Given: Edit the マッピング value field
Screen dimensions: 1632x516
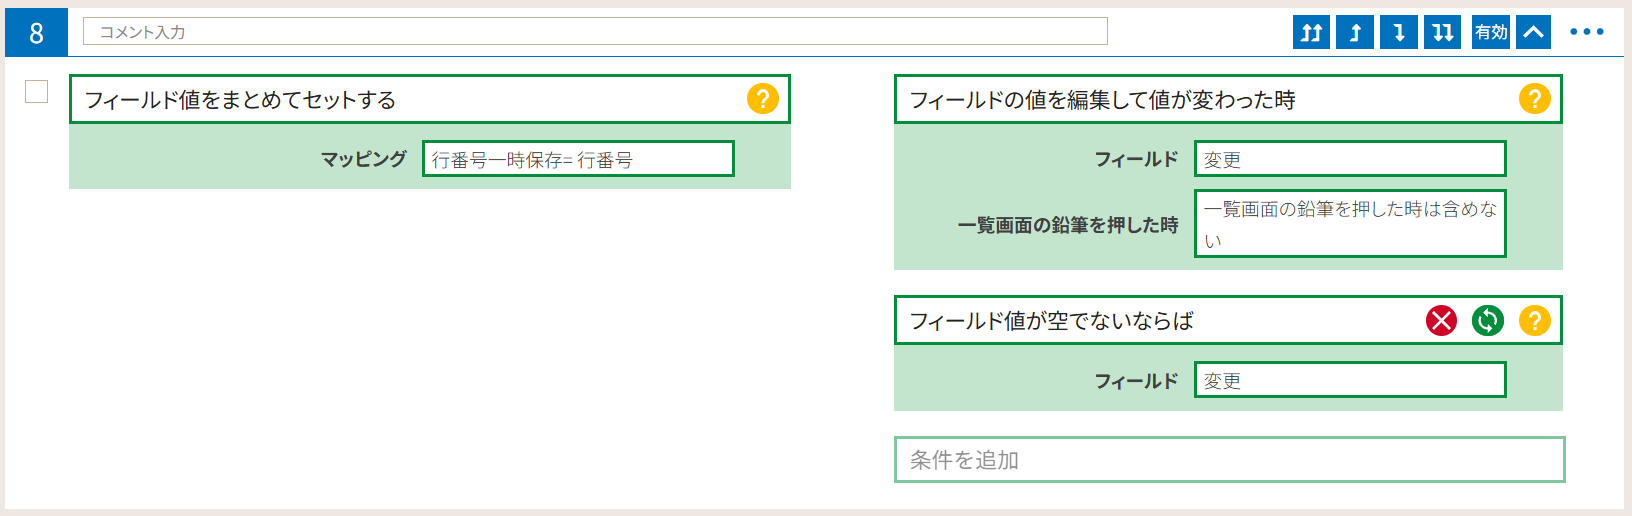Looking at the screenshot, I should (578, 159).
